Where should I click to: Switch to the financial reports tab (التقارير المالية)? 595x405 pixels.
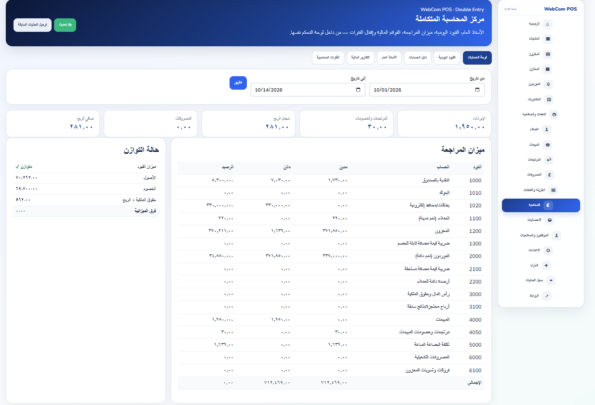pyautogui.click(x=360, y=58)
